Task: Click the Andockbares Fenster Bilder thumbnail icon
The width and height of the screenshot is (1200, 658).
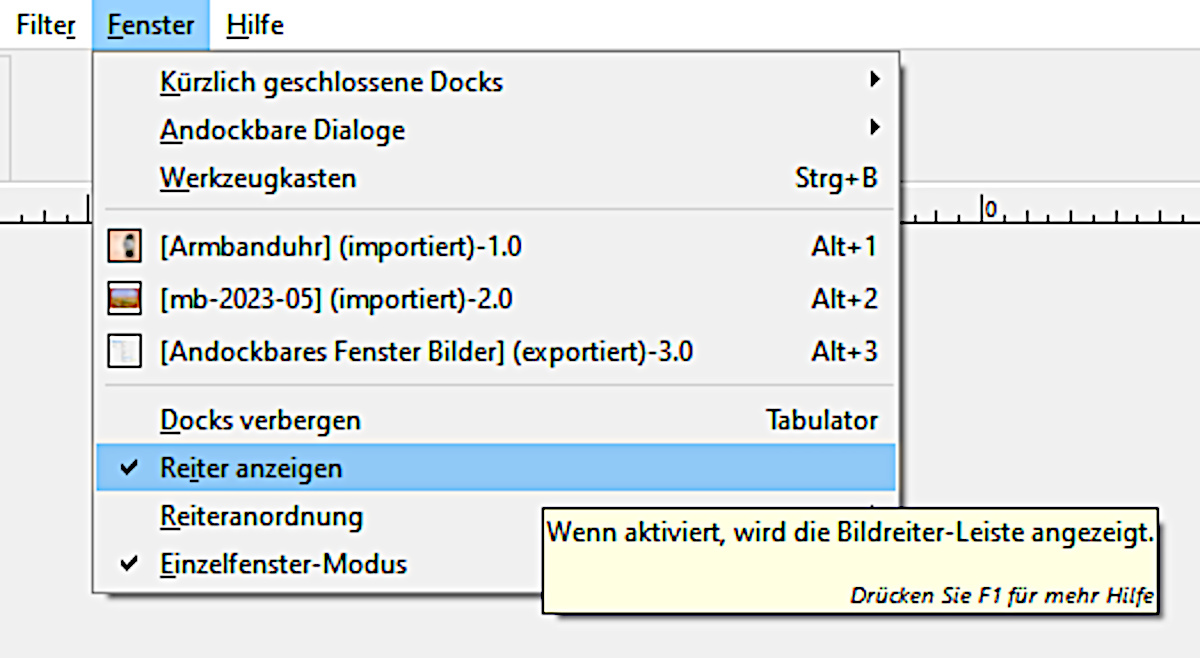Action: [124, 352]
